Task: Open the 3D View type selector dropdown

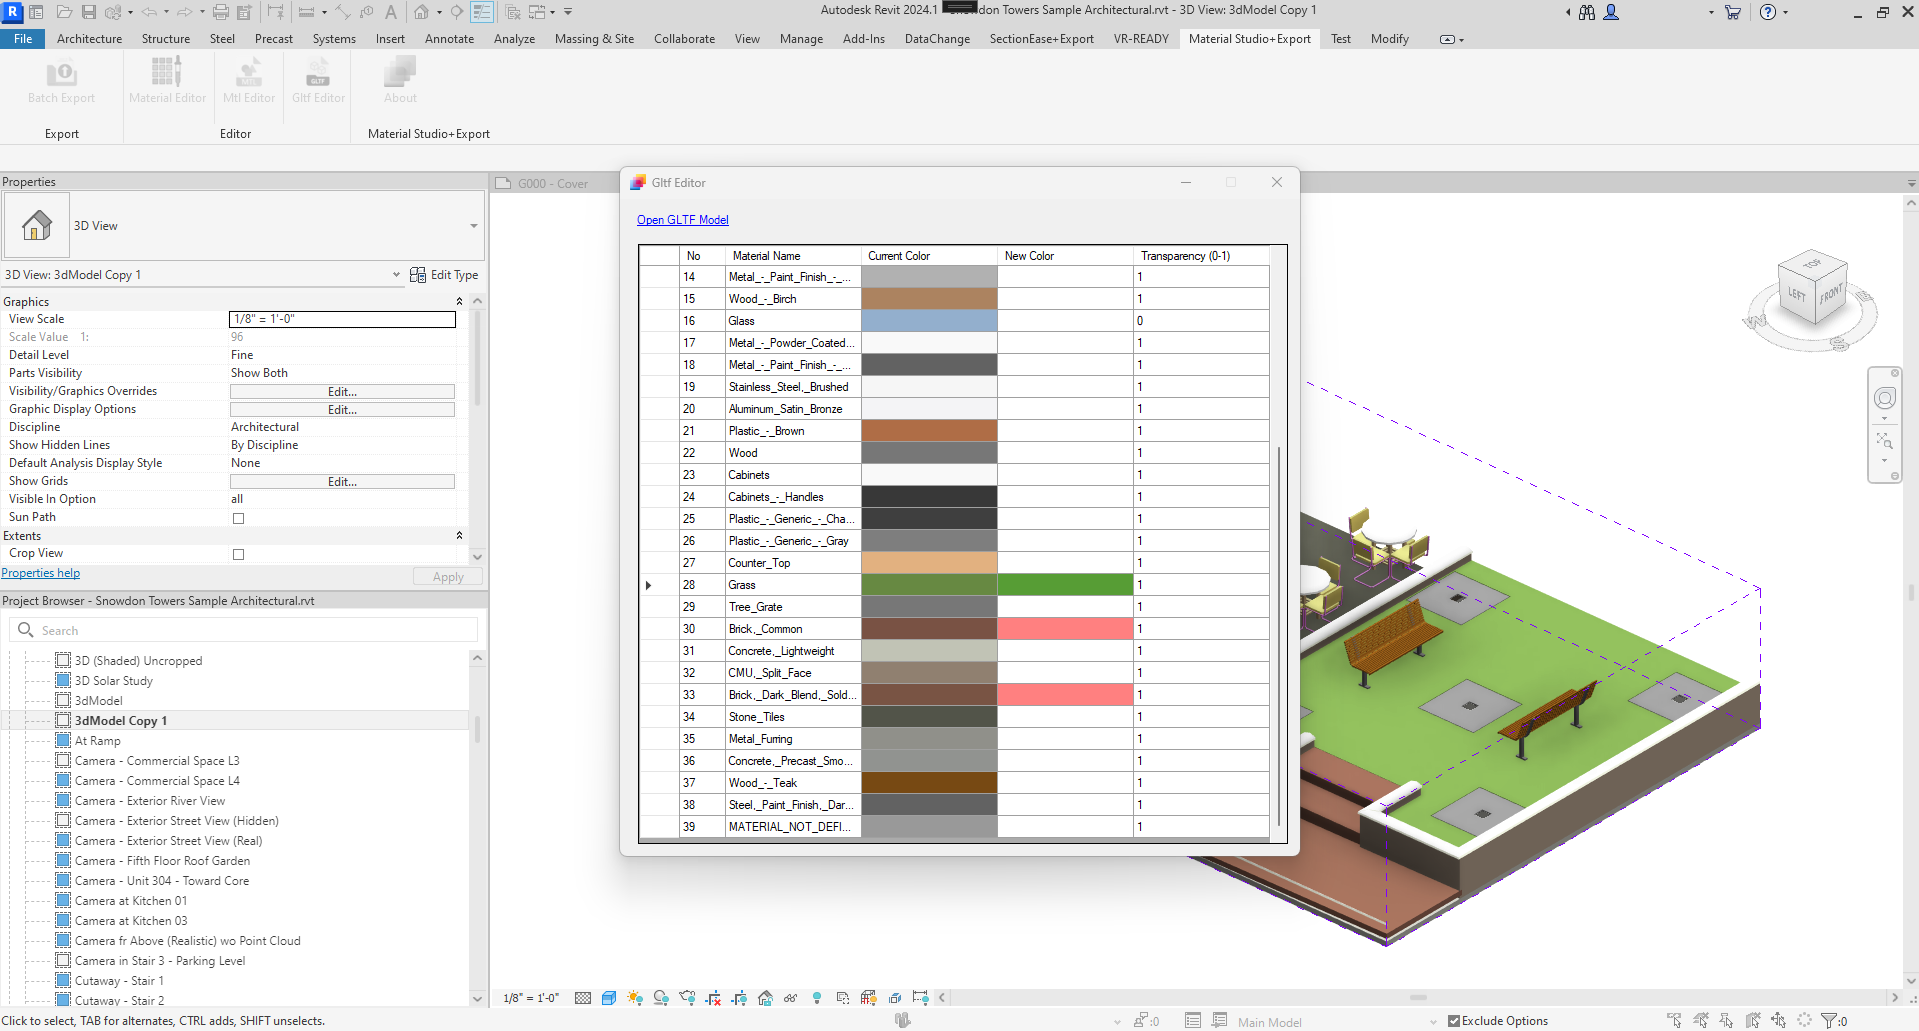Action: [474, 226]
